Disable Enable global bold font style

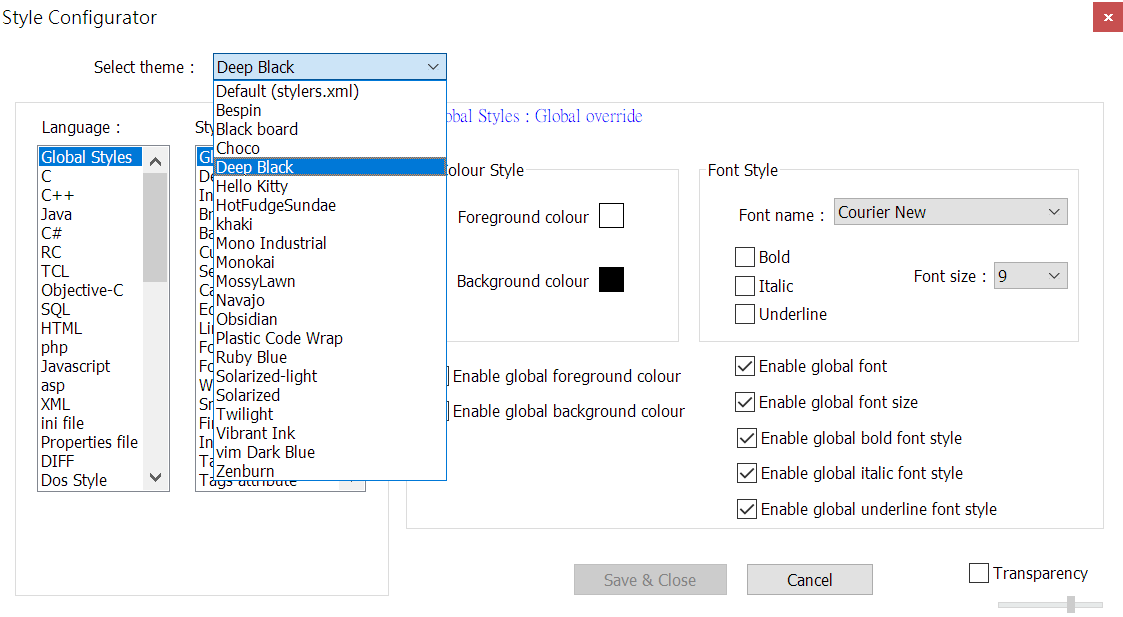coord(746,437)
